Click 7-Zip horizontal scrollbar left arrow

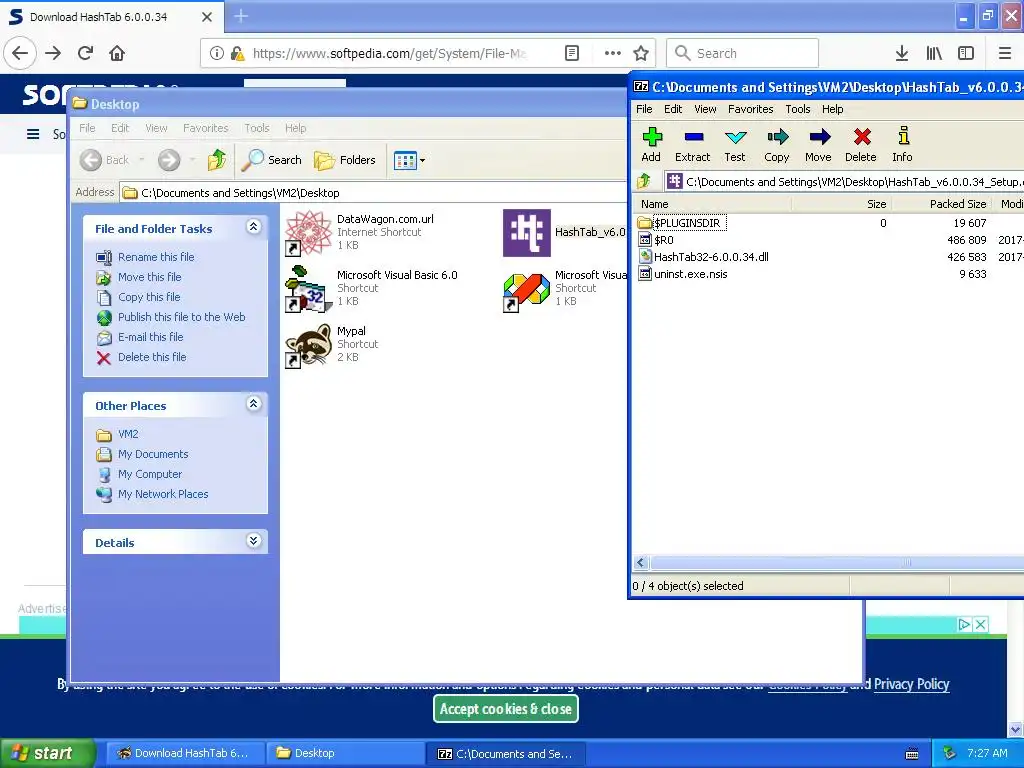click(641, 562)
